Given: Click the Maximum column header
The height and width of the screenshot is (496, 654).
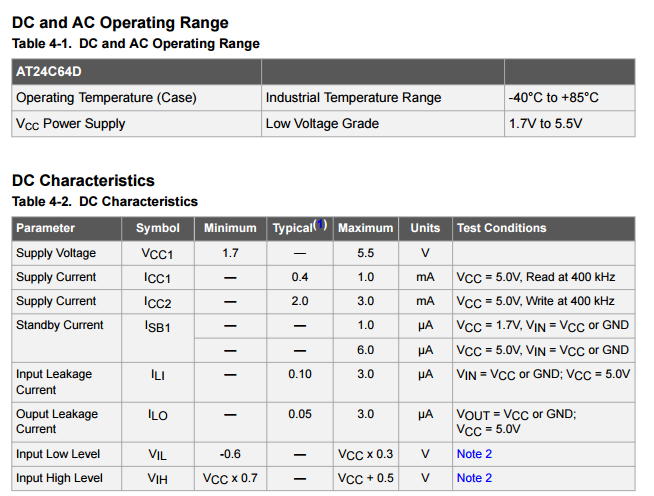Looking at the screenshot, I should (365, 228).
